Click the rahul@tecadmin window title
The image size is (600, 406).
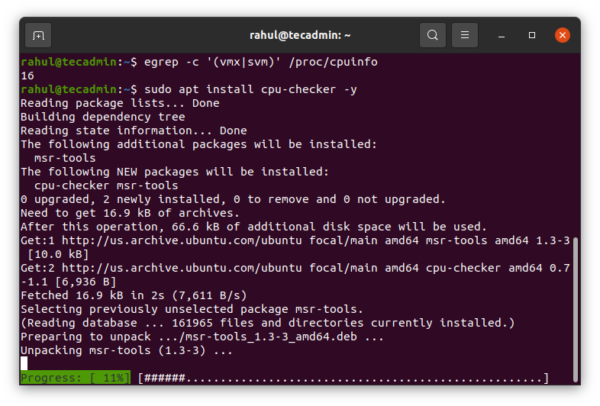click(x=299, y=36)
